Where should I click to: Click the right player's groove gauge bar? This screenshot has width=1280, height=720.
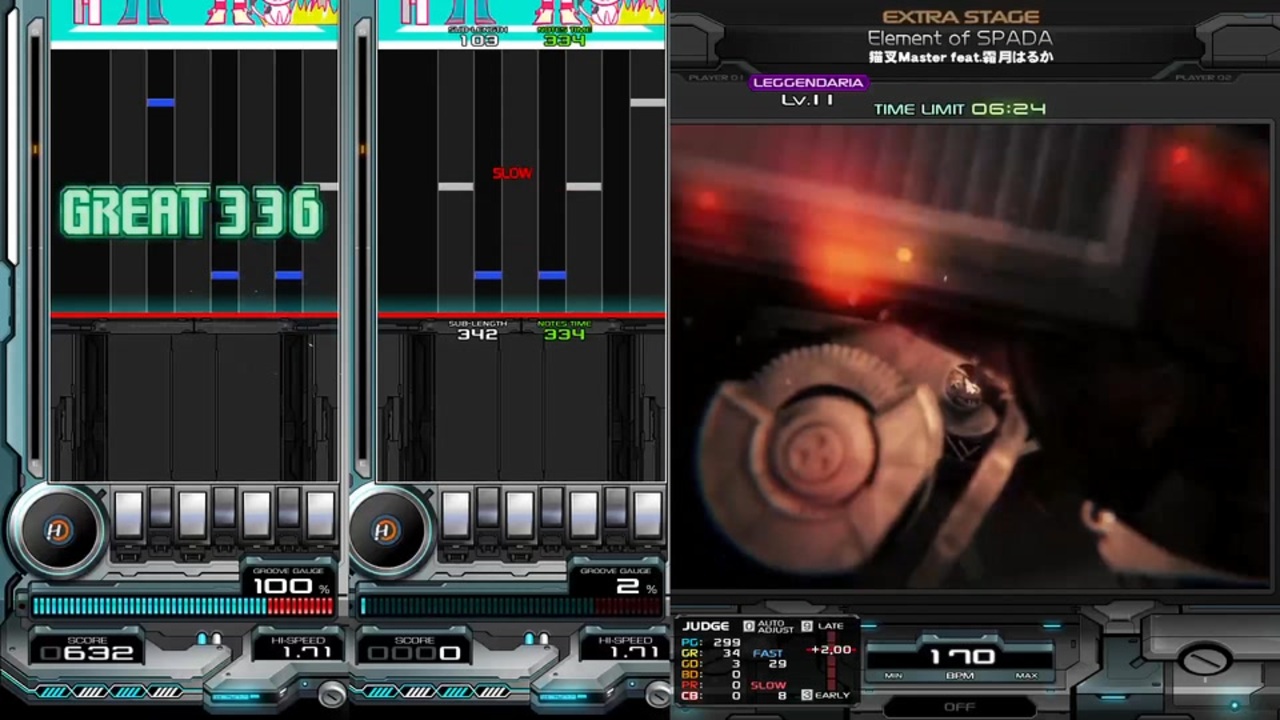(x=511, y=606)
